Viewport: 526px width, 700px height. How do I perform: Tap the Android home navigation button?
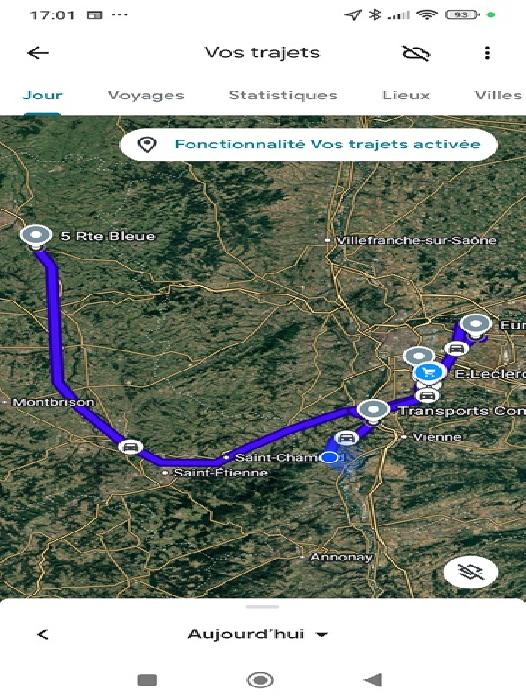(260, 680)
